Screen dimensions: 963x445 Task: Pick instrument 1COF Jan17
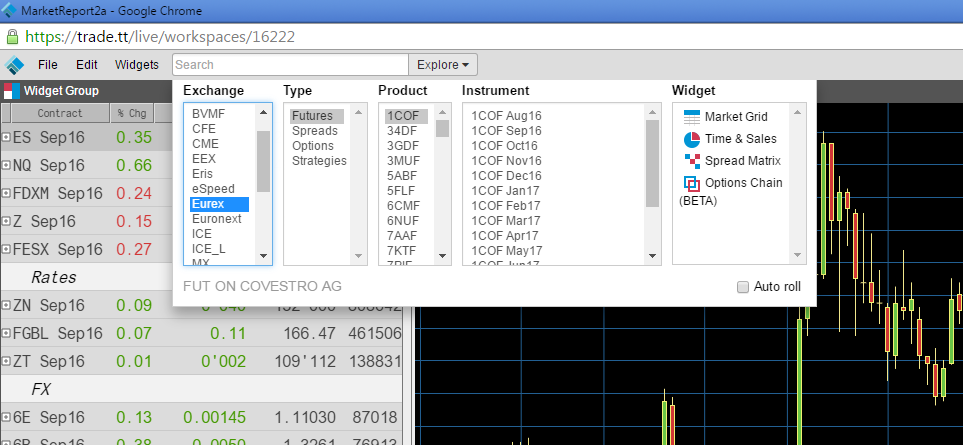click(505, 190)
